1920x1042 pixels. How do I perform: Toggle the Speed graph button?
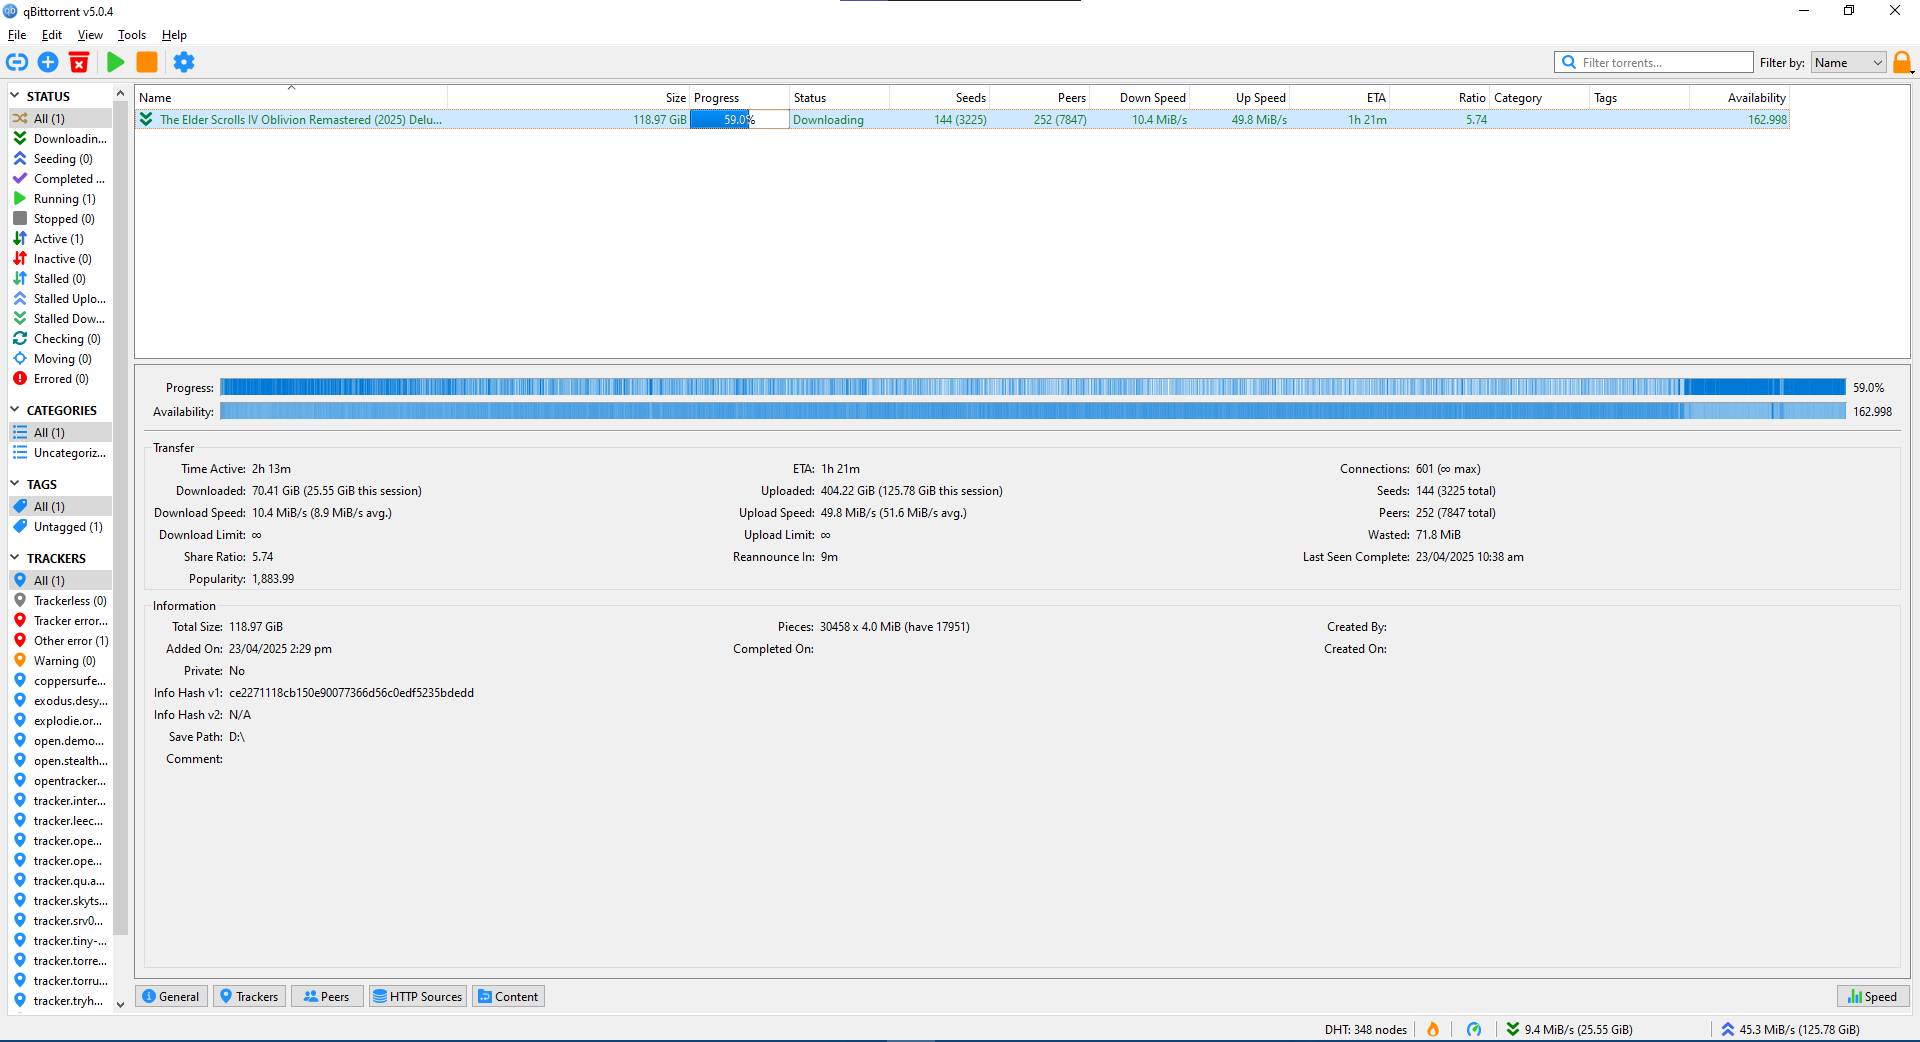tap(1873, 996)
